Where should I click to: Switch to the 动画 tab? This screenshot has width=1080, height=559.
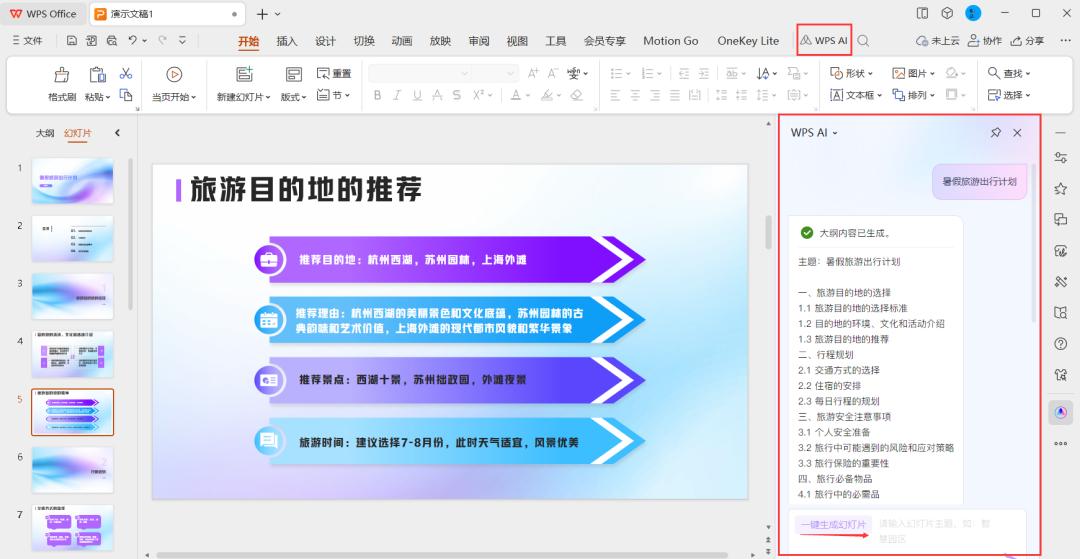[402, 41]
